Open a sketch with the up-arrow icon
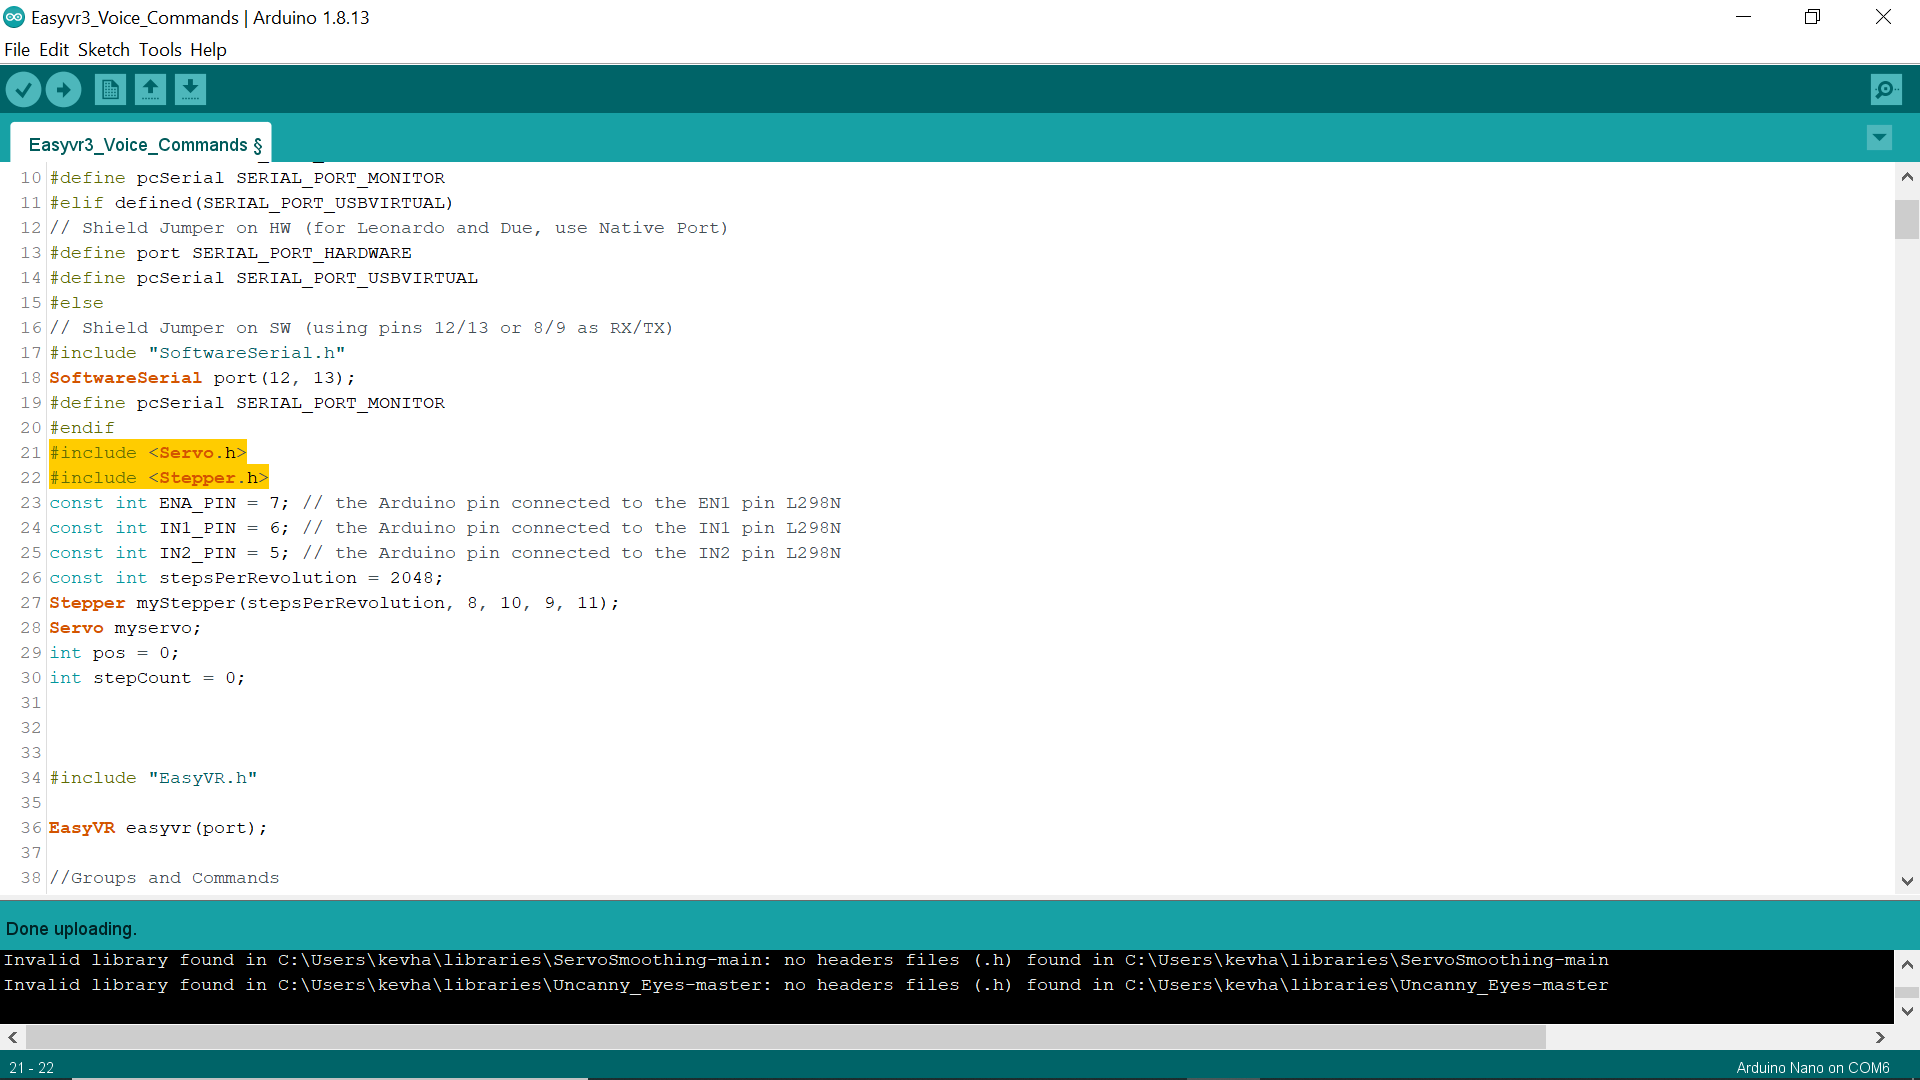The width and height of the screenshot is (1920, 1080). (x=150, y=89)
